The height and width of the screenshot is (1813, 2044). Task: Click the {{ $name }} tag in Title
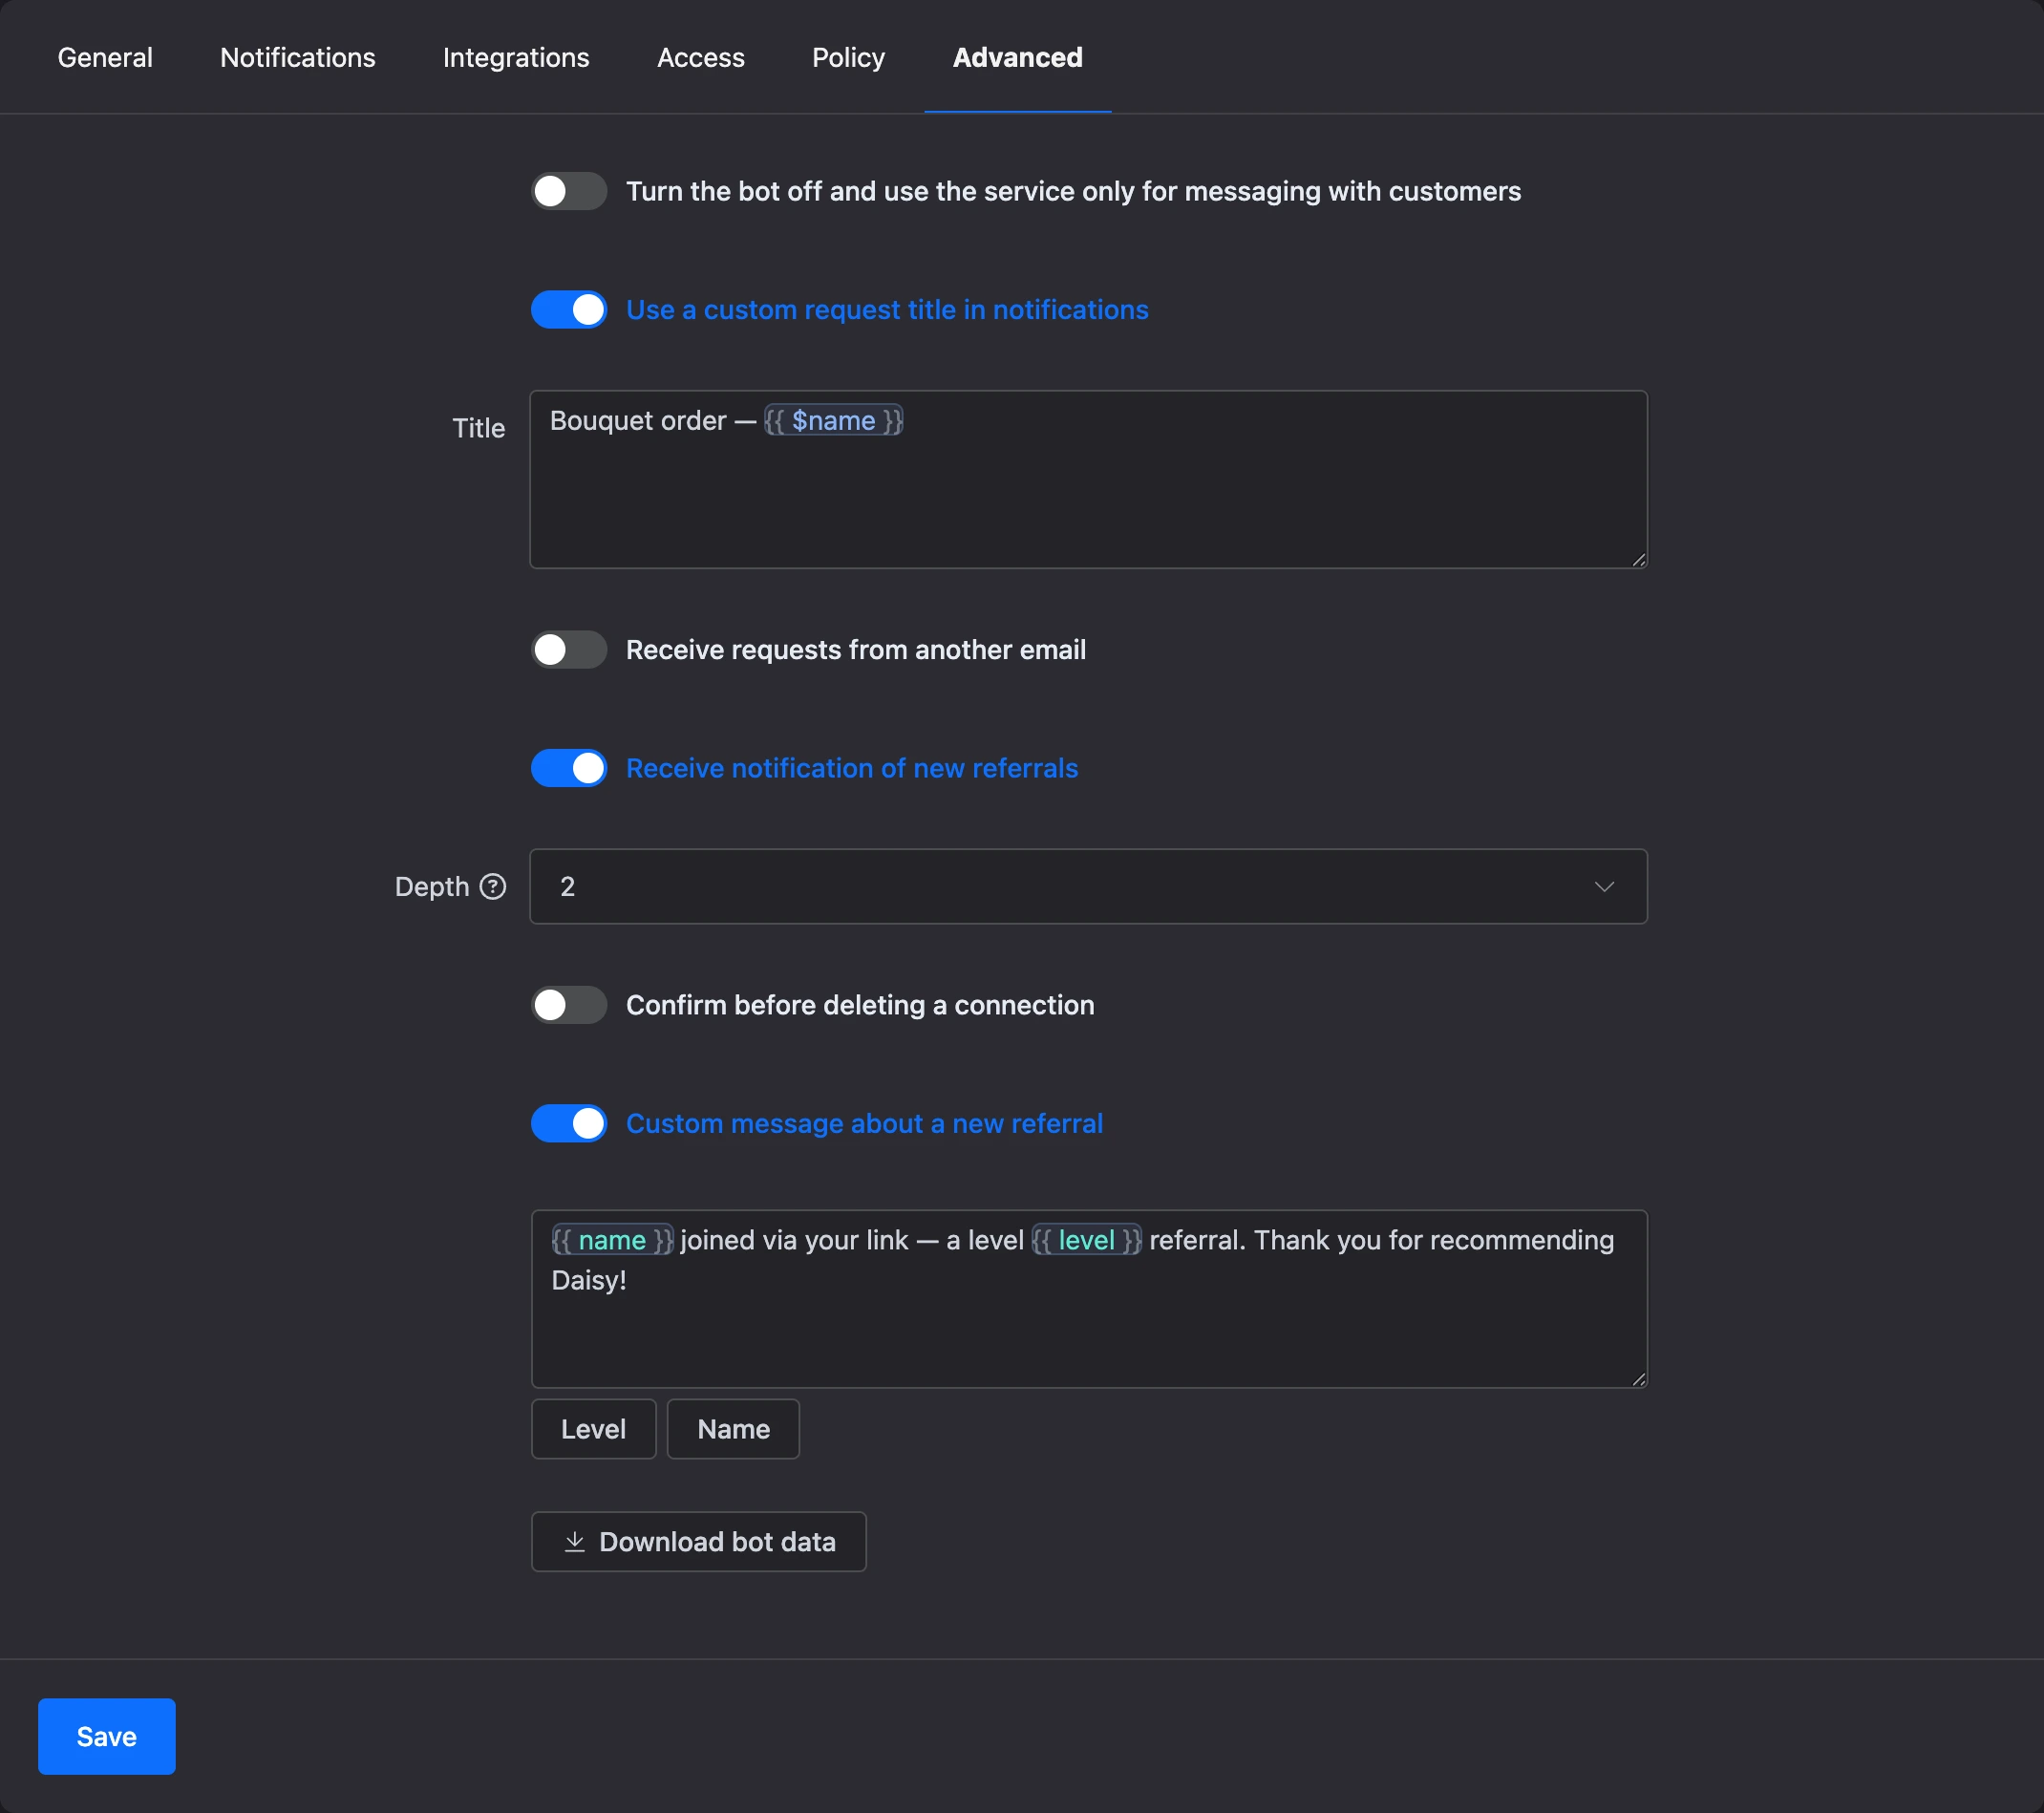coord(834,421)
